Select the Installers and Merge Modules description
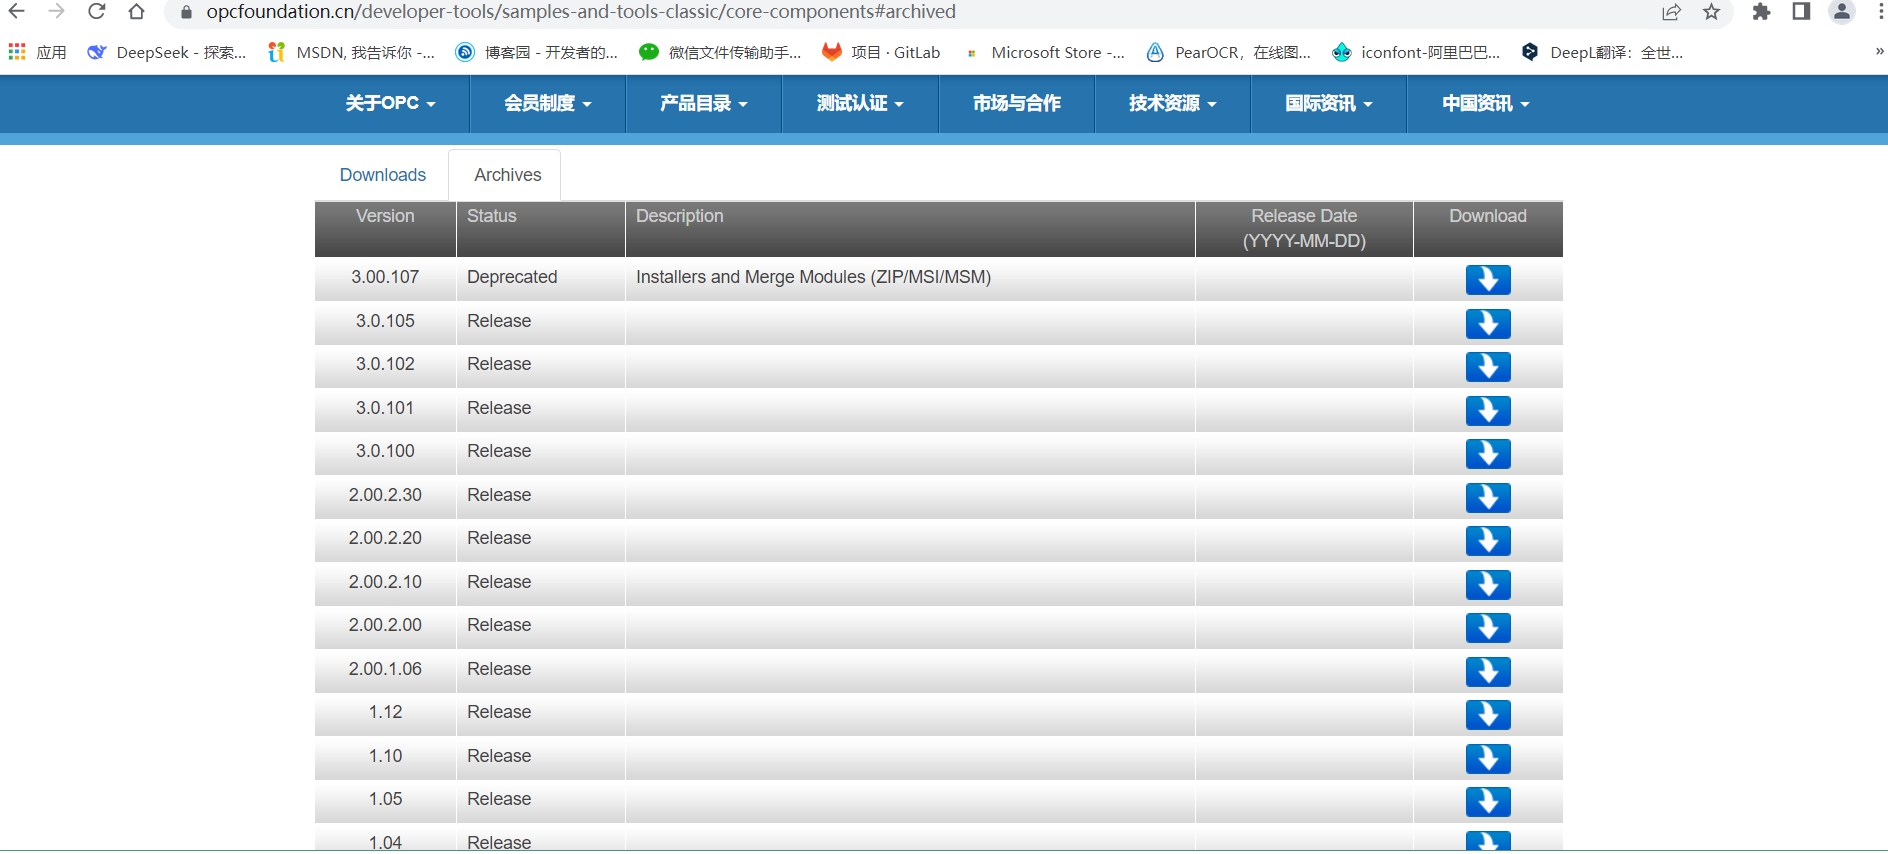Screen dimensions: 1888x854 coord(814,277)
